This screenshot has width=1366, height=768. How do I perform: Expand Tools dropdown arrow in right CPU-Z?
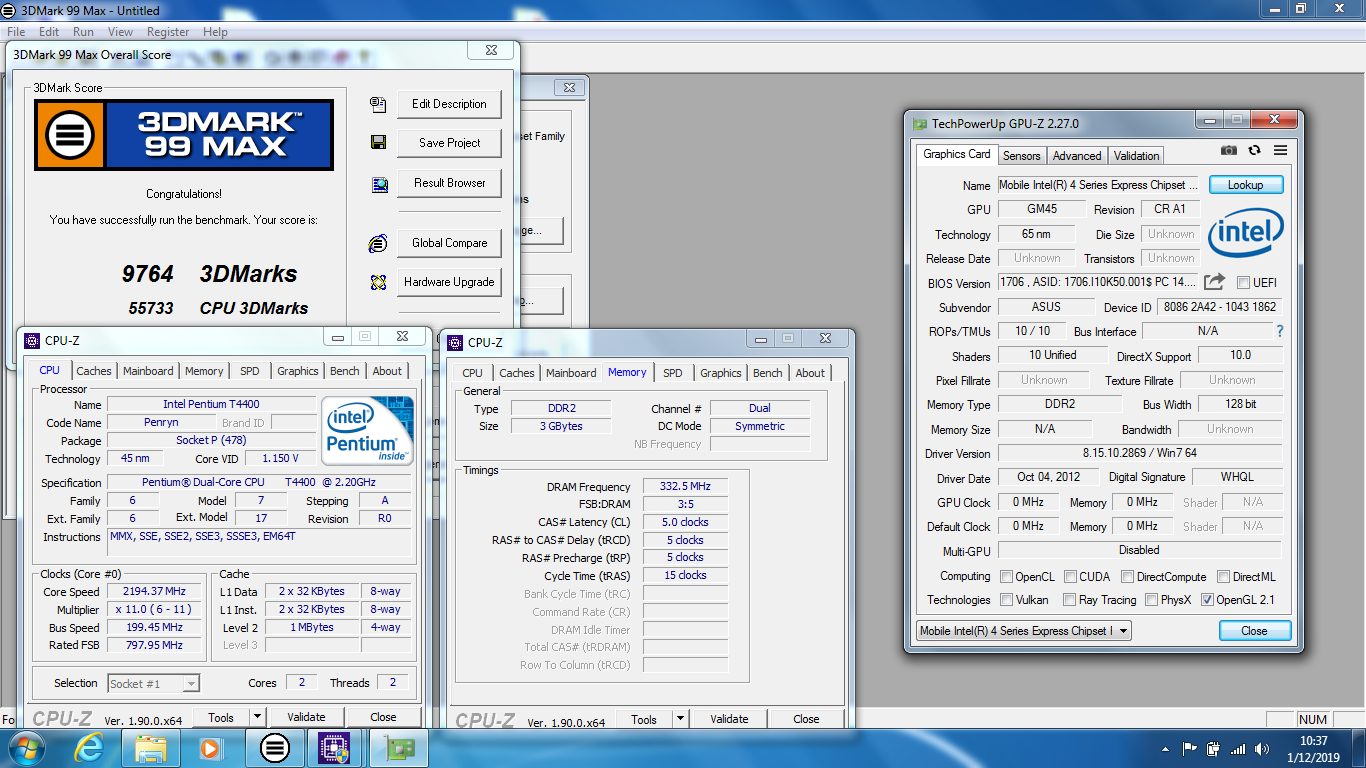point(680,719)
